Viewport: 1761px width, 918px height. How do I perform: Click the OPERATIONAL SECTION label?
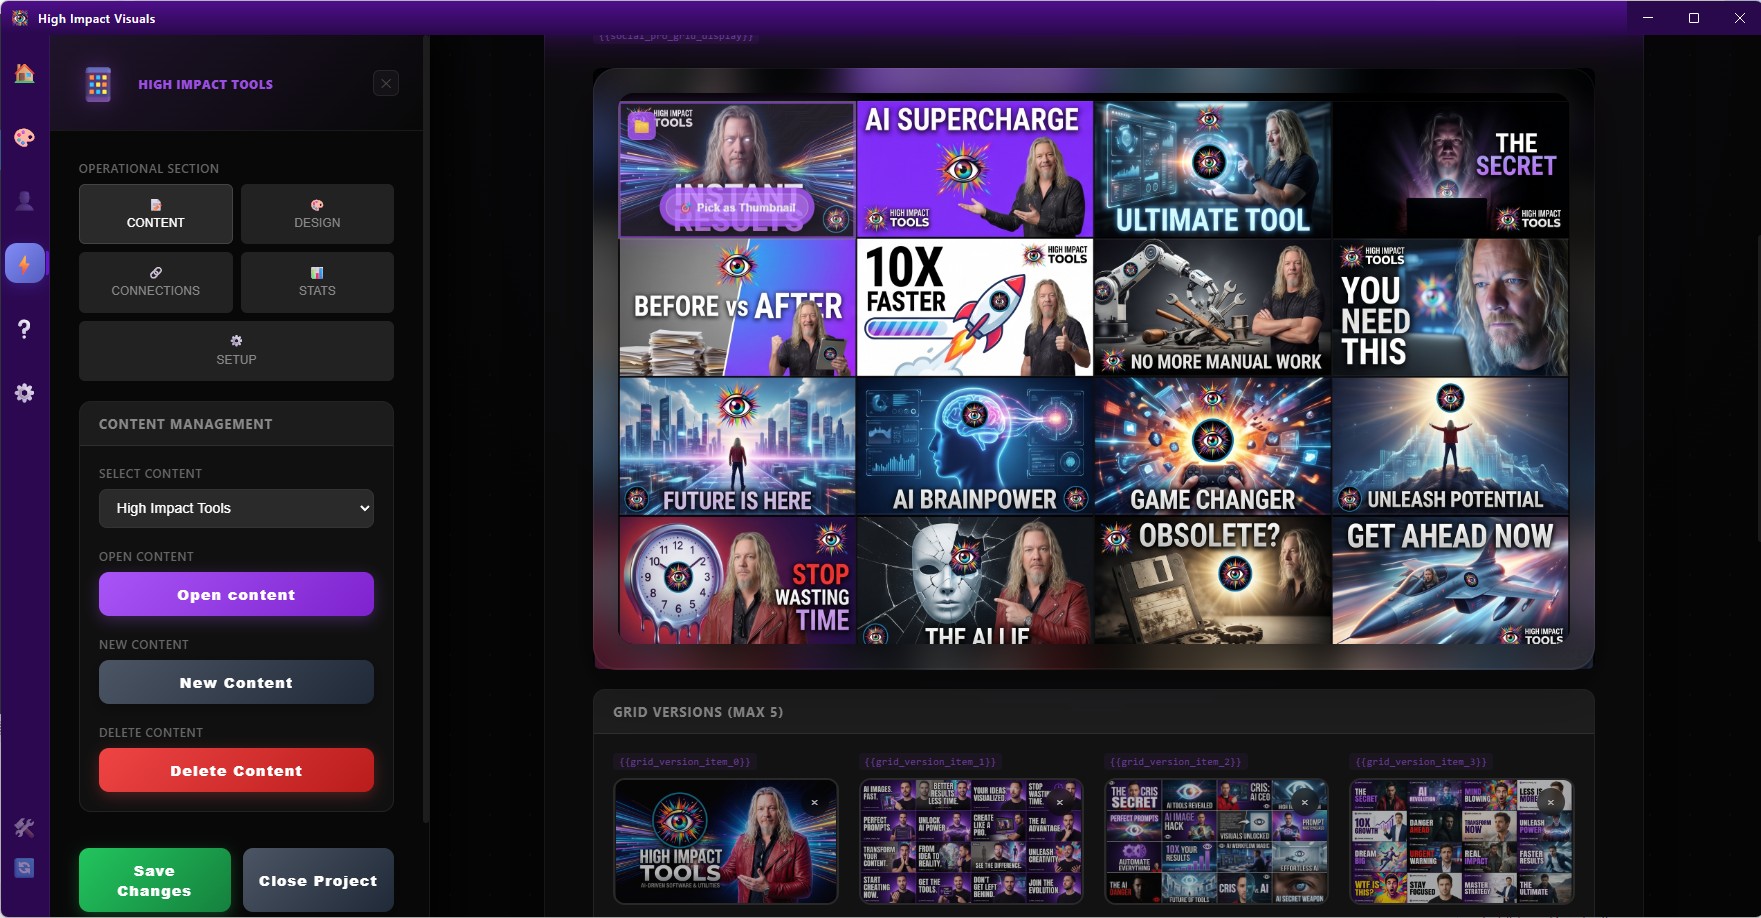point(149,168)
